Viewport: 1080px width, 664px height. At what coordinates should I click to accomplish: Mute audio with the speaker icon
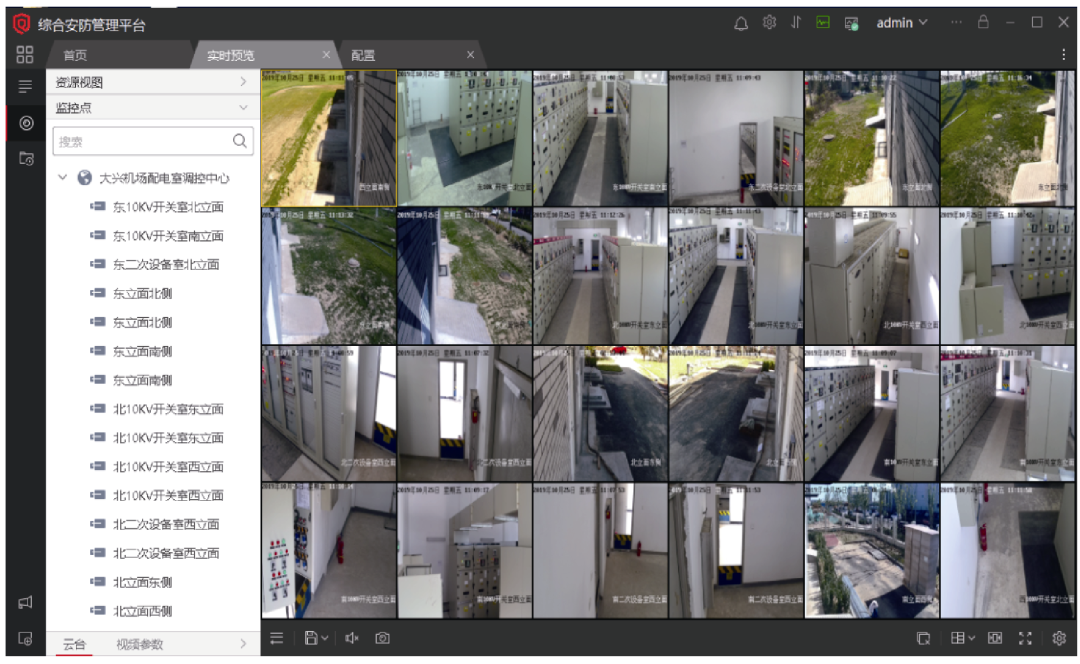pos(351,639)
